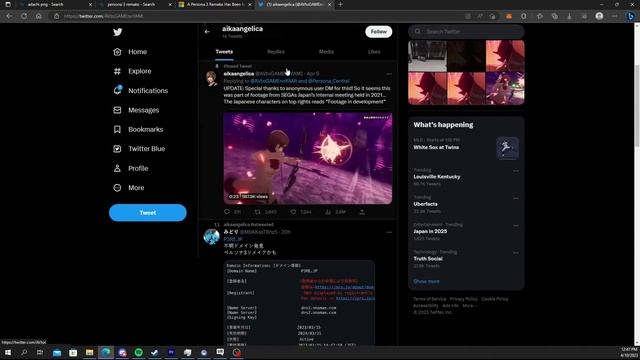Open Spotify from the taskbar
Screen dimensions: 640x360
tap(139, 352)
